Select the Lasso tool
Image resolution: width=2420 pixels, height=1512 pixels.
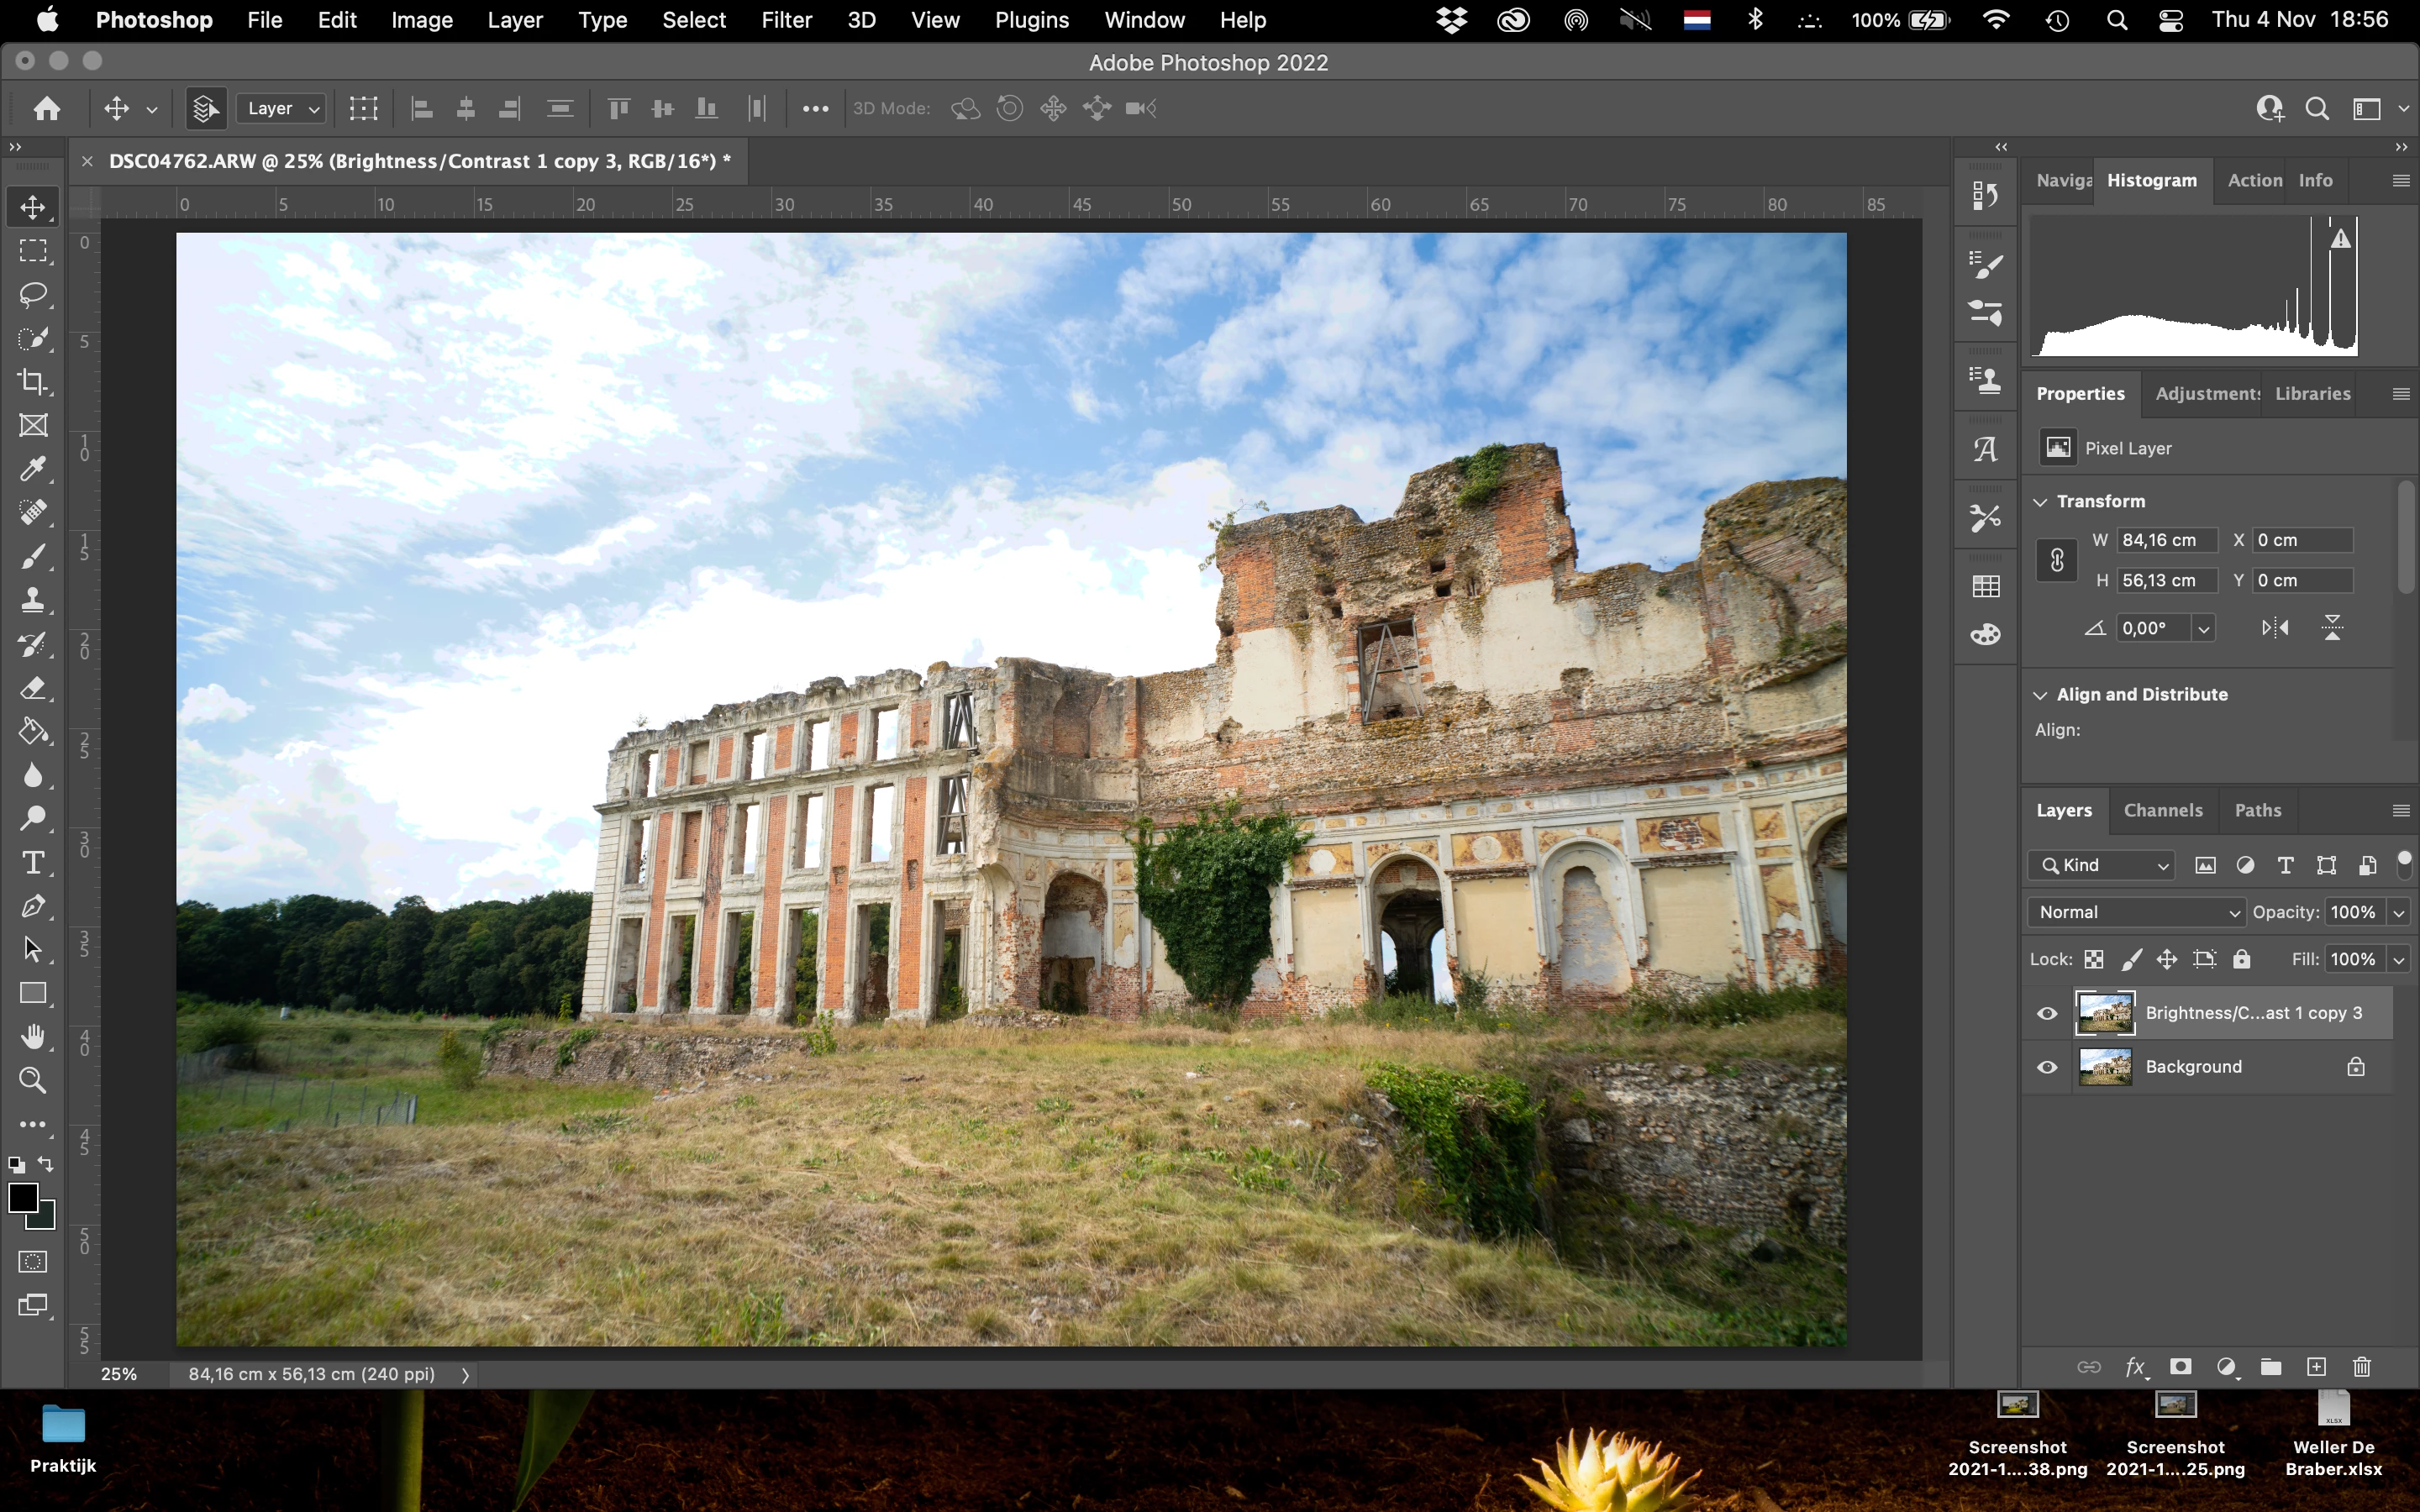point(33,294)
